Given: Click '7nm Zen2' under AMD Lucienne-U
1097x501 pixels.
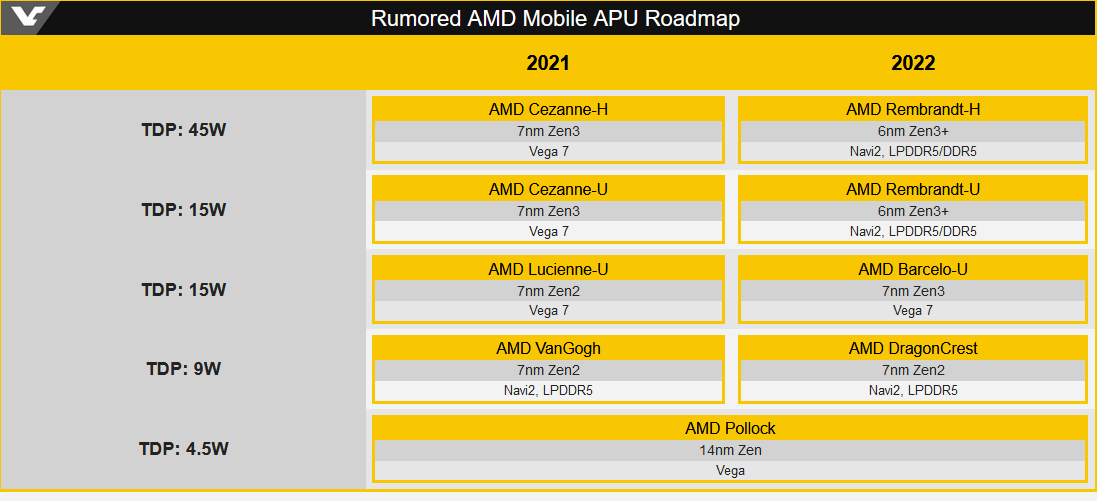Looking at the screenshot, I should (x=548, y=290).
